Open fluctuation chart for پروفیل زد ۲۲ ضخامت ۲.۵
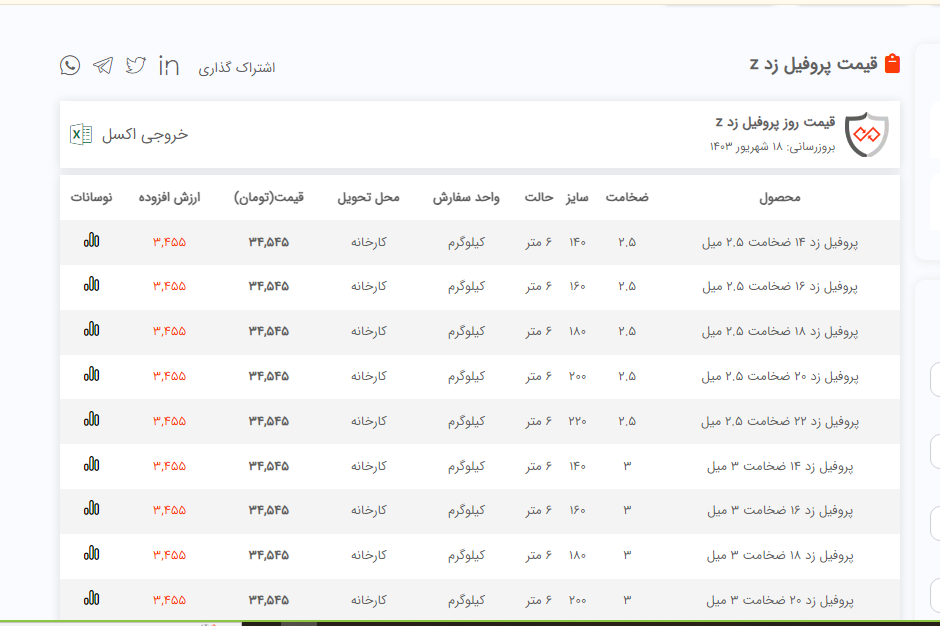 91,420
